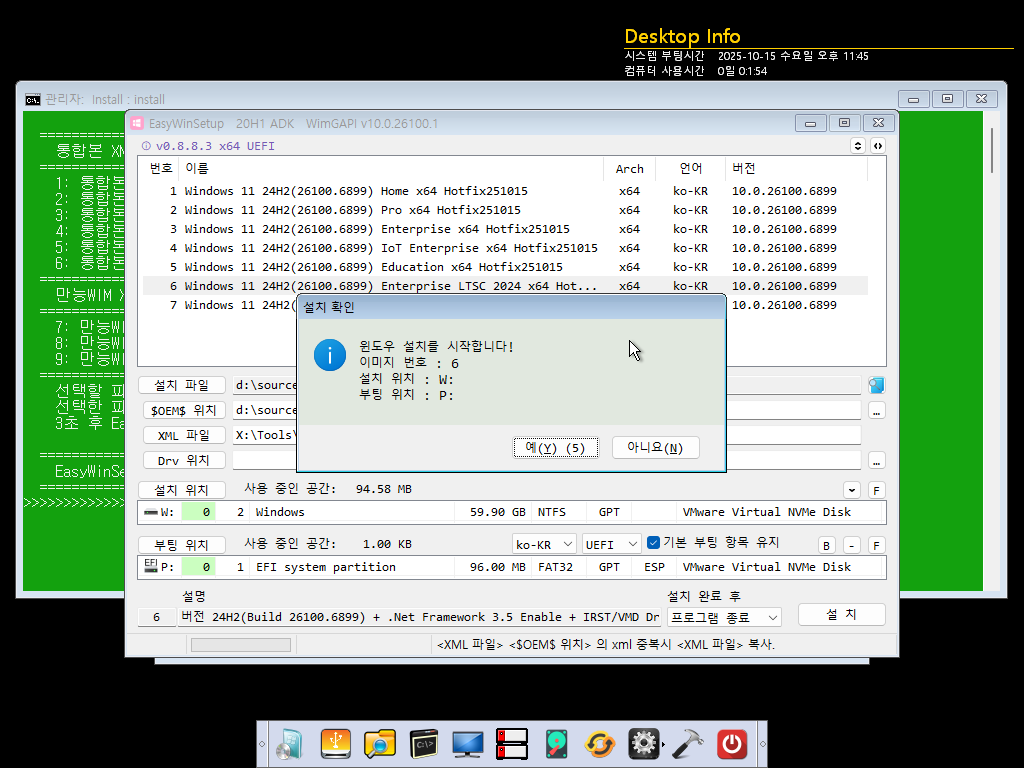Image resolution: width=1024 pixels, height=768 pixels.
Task: Click the Drv 위치 button
Action: pos(184,460)
